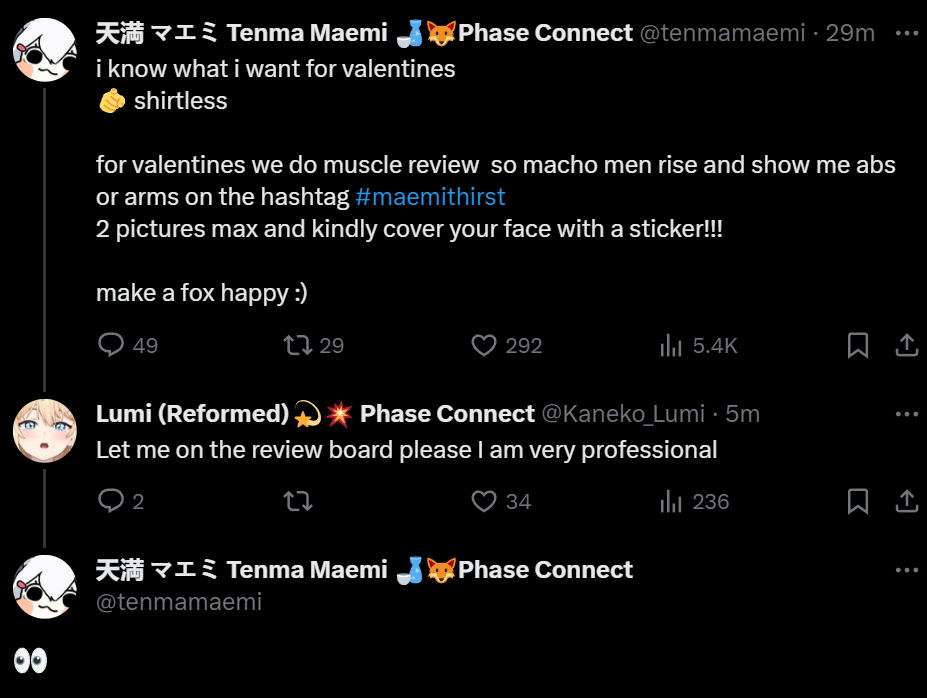Open more options on the eyes emoji tweet
Screen dimensions: 927x698
coord(906,570)
